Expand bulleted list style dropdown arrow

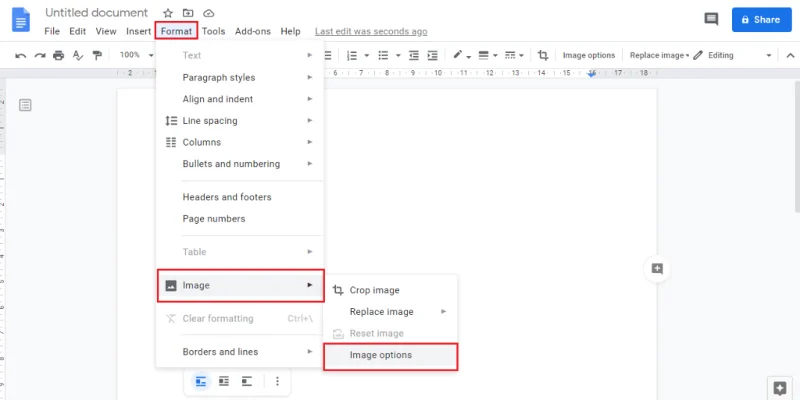(x=398, y=56)
